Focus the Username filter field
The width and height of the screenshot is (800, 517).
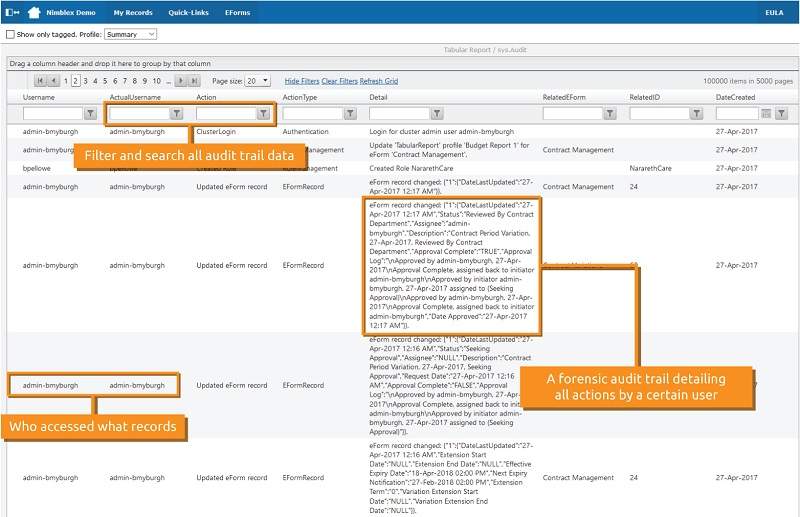click(53, 113)
